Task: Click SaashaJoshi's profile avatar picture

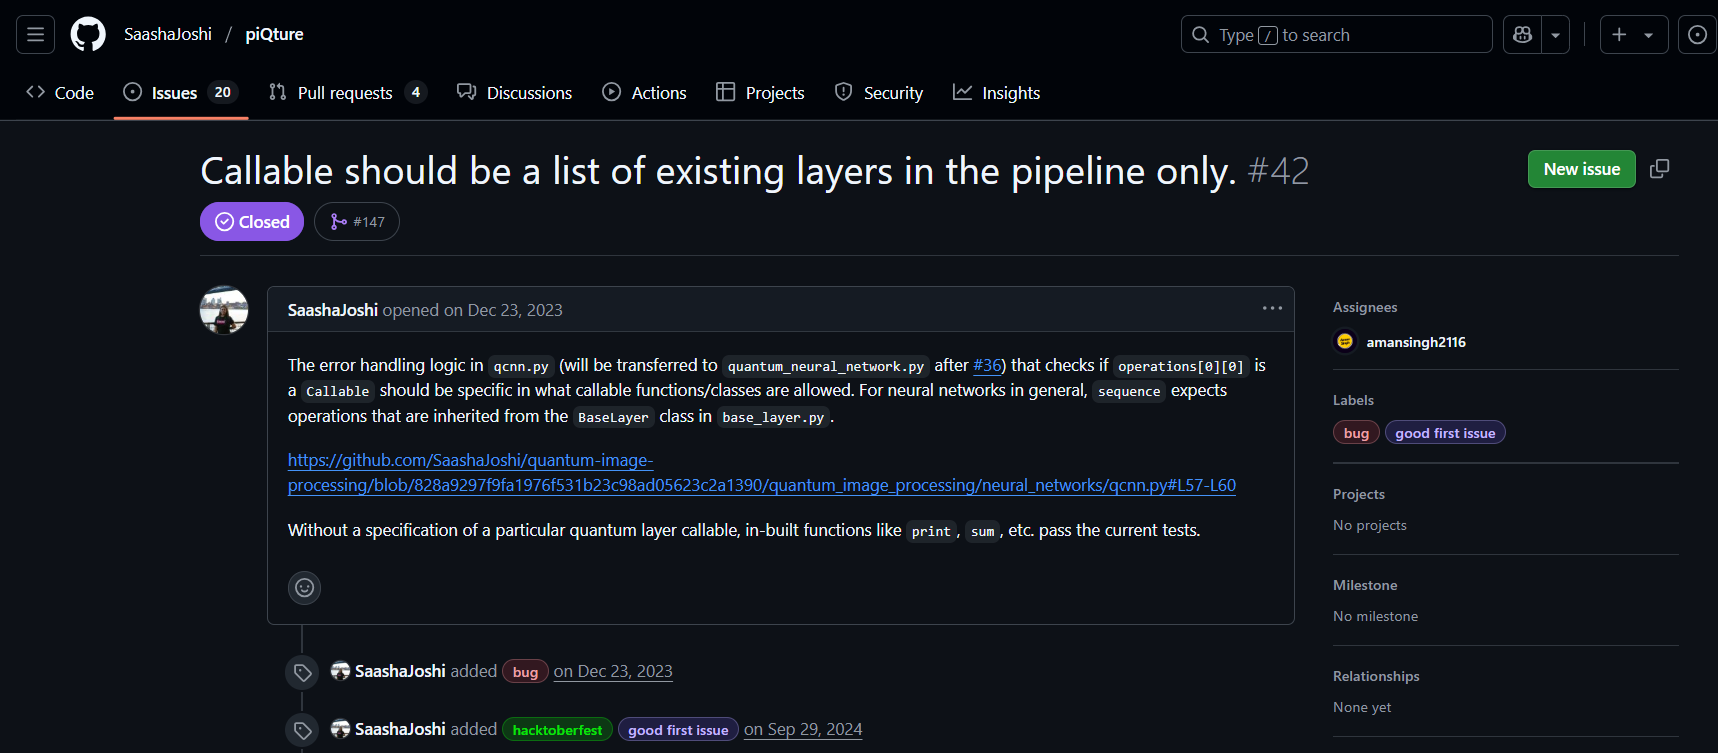Action: click(x=224, y=311)
